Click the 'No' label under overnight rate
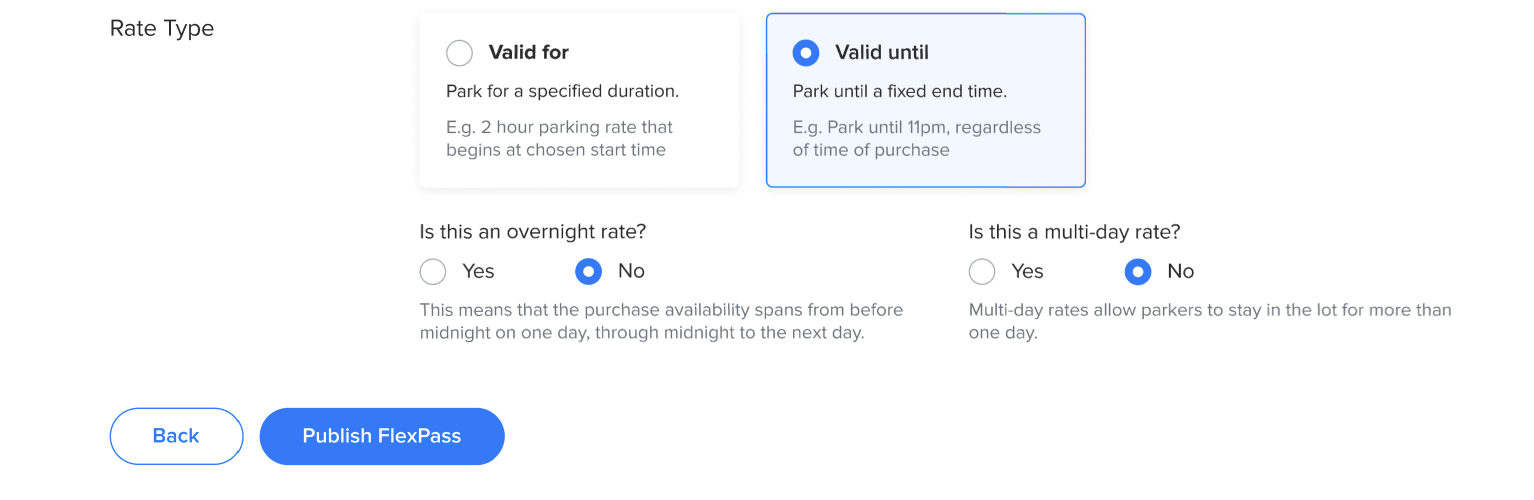 631,271
